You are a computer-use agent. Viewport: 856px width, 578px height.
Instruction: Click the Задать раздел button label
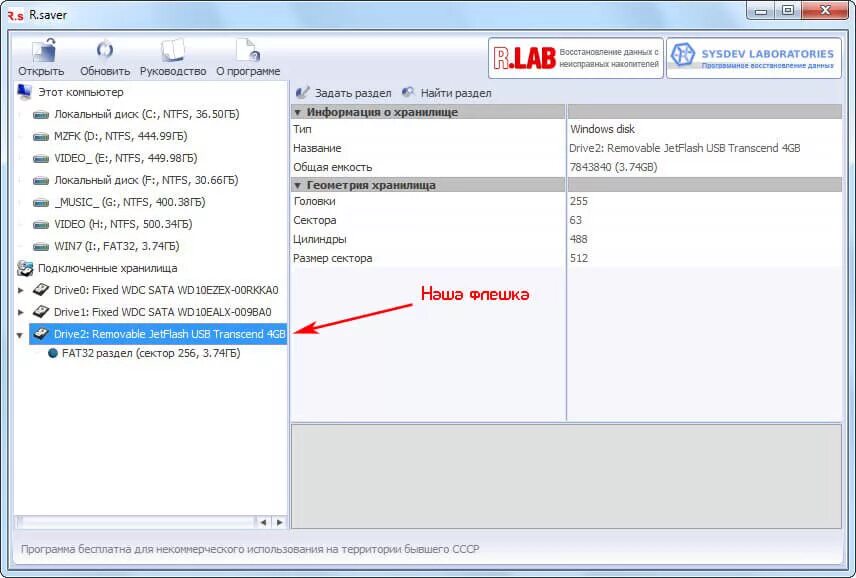[353, 93]
